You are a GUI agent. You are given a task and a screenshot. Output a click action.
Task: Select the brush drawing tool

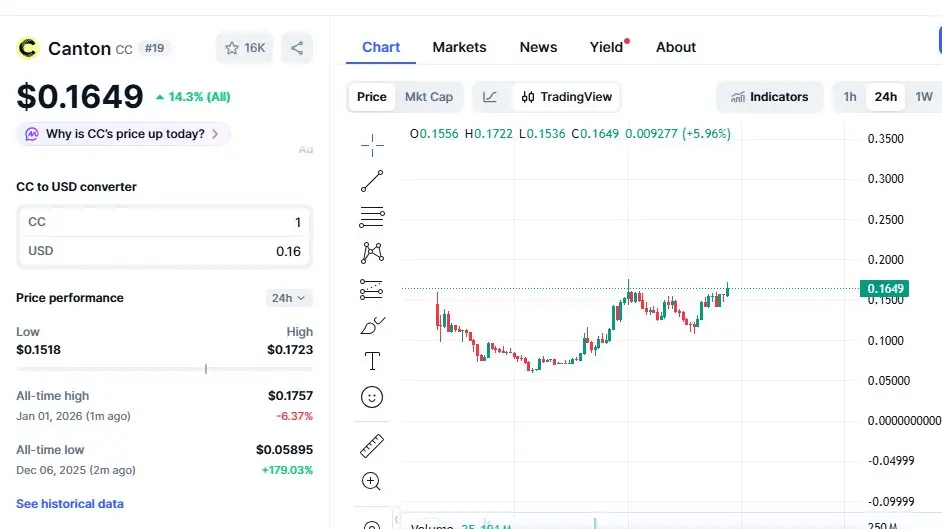pos(372,326)
